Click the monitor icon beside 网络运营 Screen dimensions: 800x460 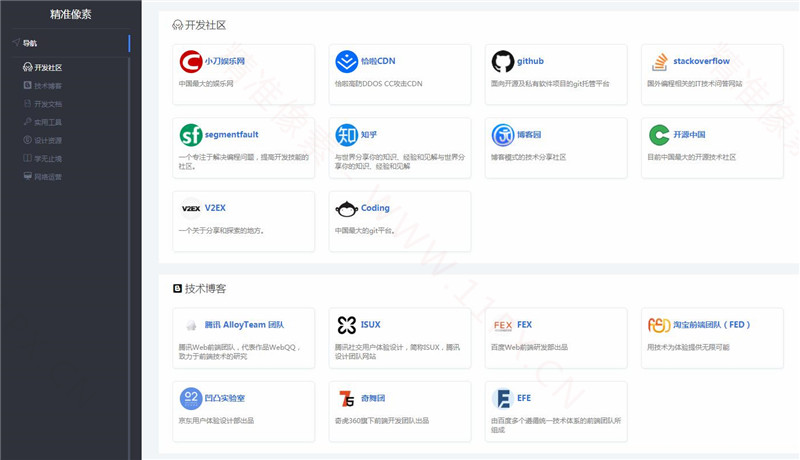tap(28, 176)
